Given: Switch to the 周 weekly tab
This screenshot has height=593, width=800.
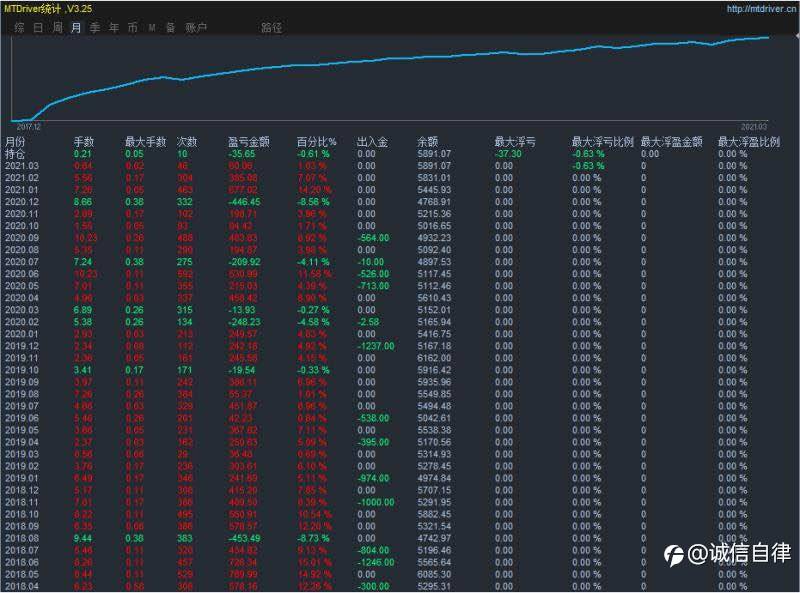Looking at the screenshot, I should click(57, 28).
